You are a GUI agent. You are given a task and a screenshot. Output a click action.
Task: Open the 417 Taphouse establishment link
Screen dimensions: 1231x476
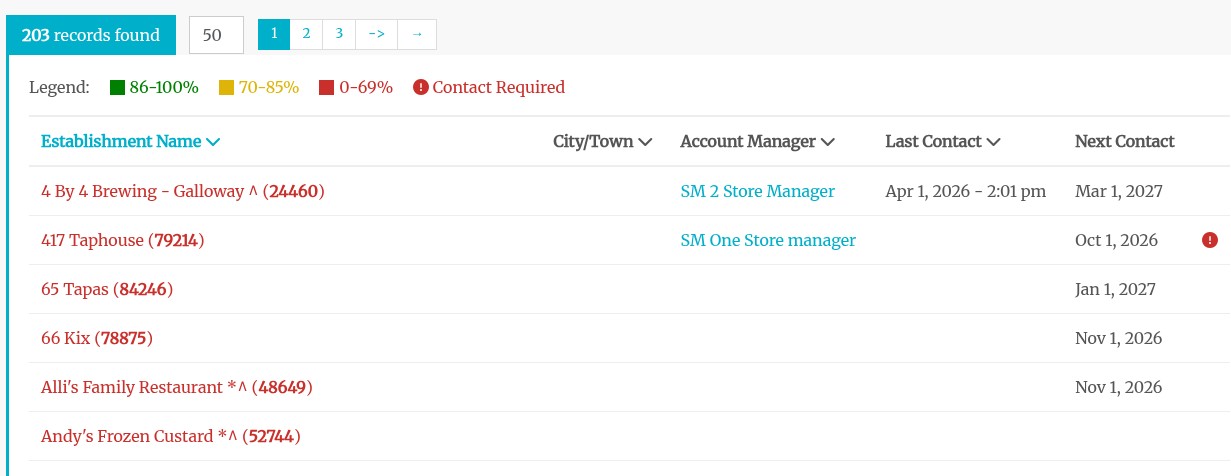pos(123,240)
